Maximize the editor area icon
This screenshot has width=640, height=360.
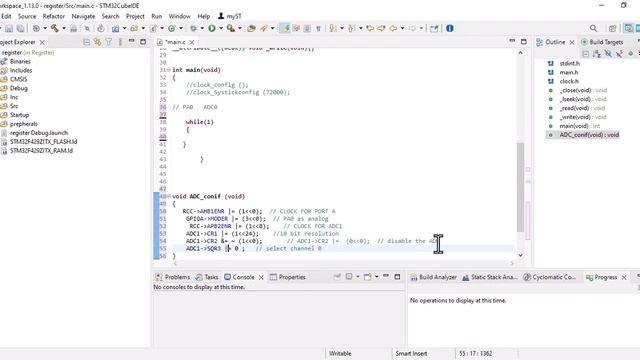click(524, 42)
